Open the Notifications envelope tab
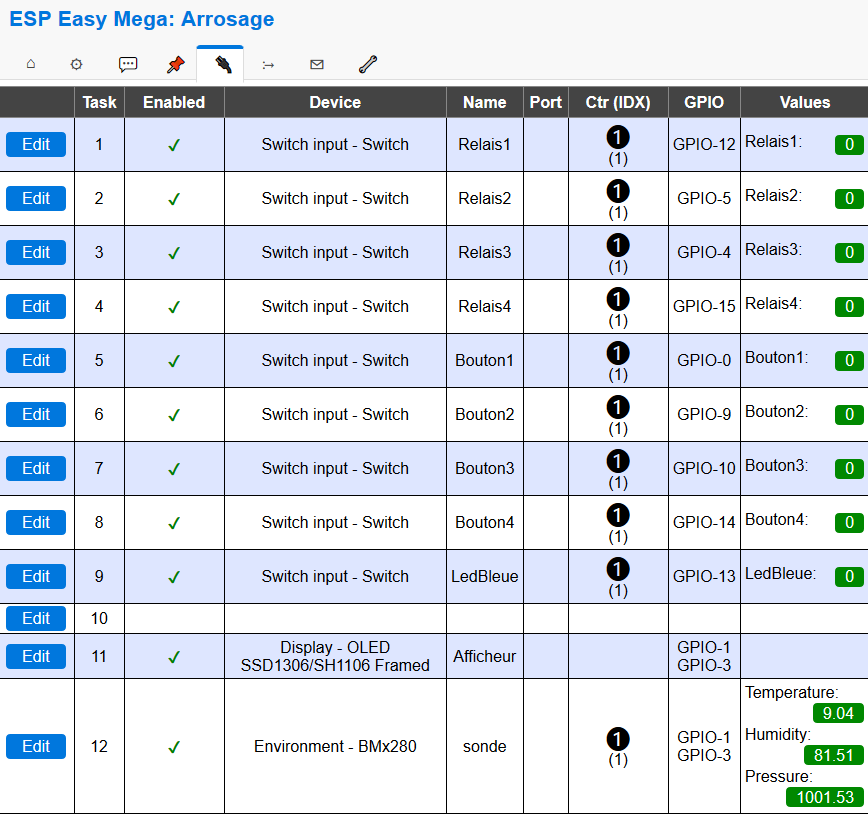The height and width of the screenshot is (816, 868). click(317, 64)
